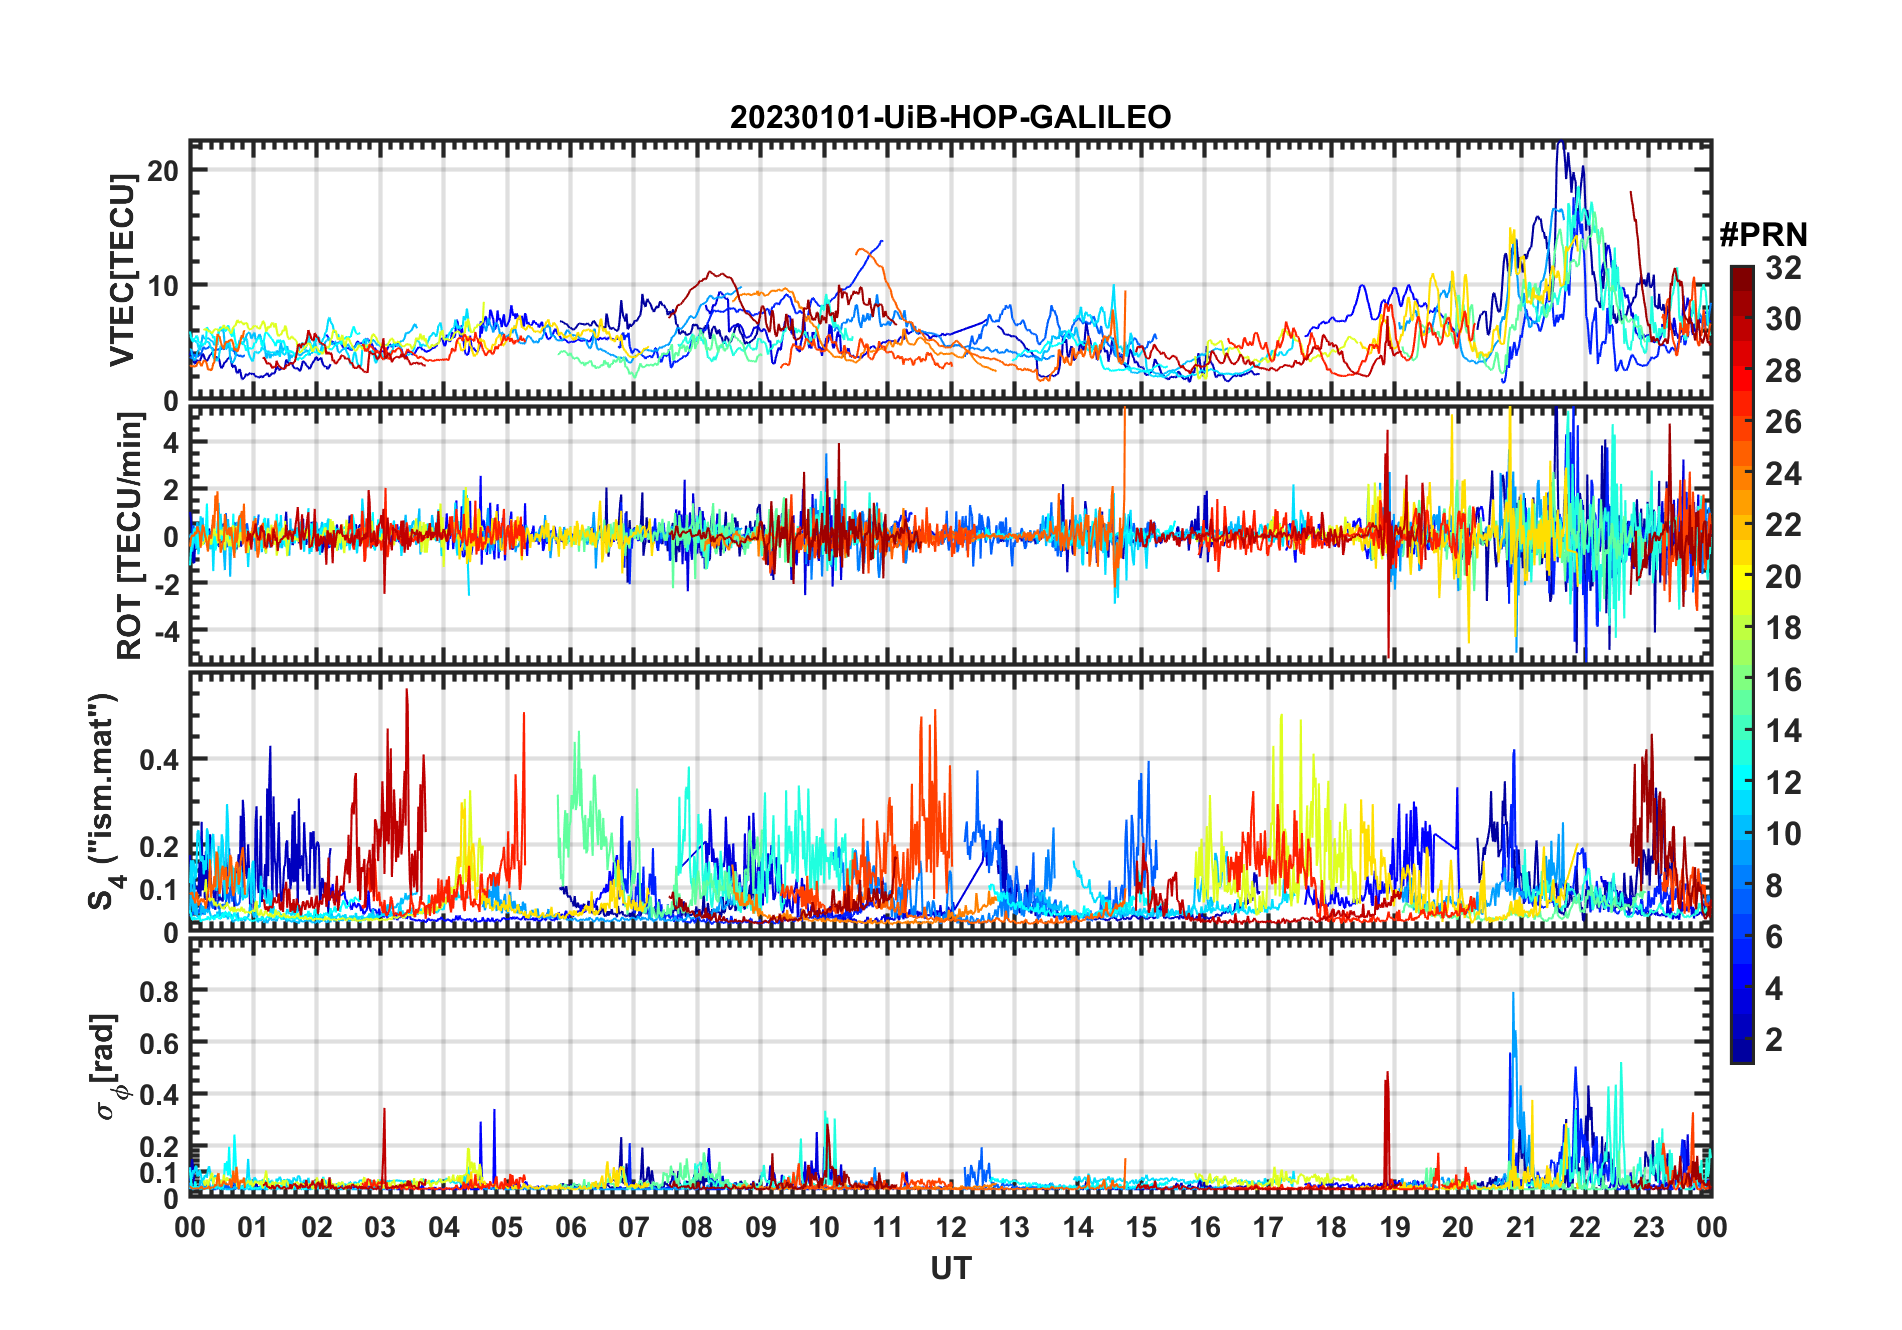Click x-axis tick label 23
The width and height of the screenshot is (1902, 1330).
coord(1649,1228)
